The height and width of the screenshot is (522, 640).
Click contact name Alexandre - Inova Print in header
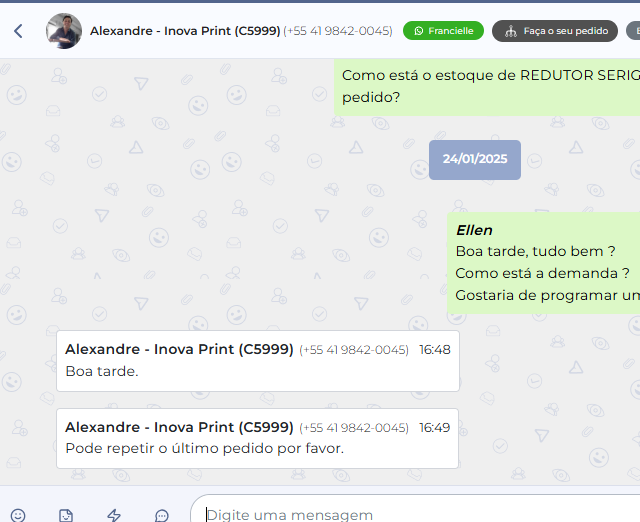[x=184, y=31]
